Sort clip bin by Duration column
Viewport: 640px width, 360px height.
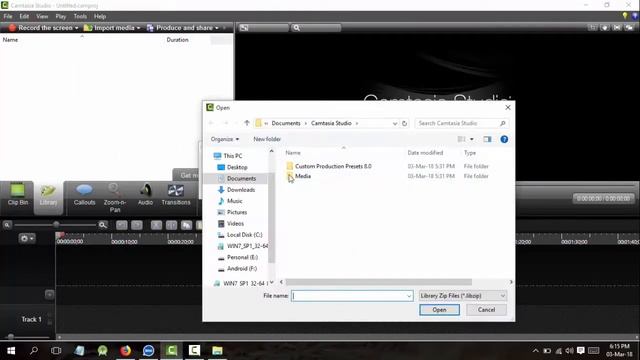coord(177,40)
